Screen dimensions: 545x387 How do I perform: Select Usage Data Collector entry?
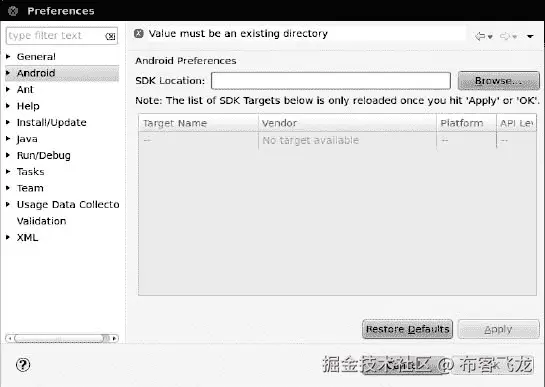point(68,204)
